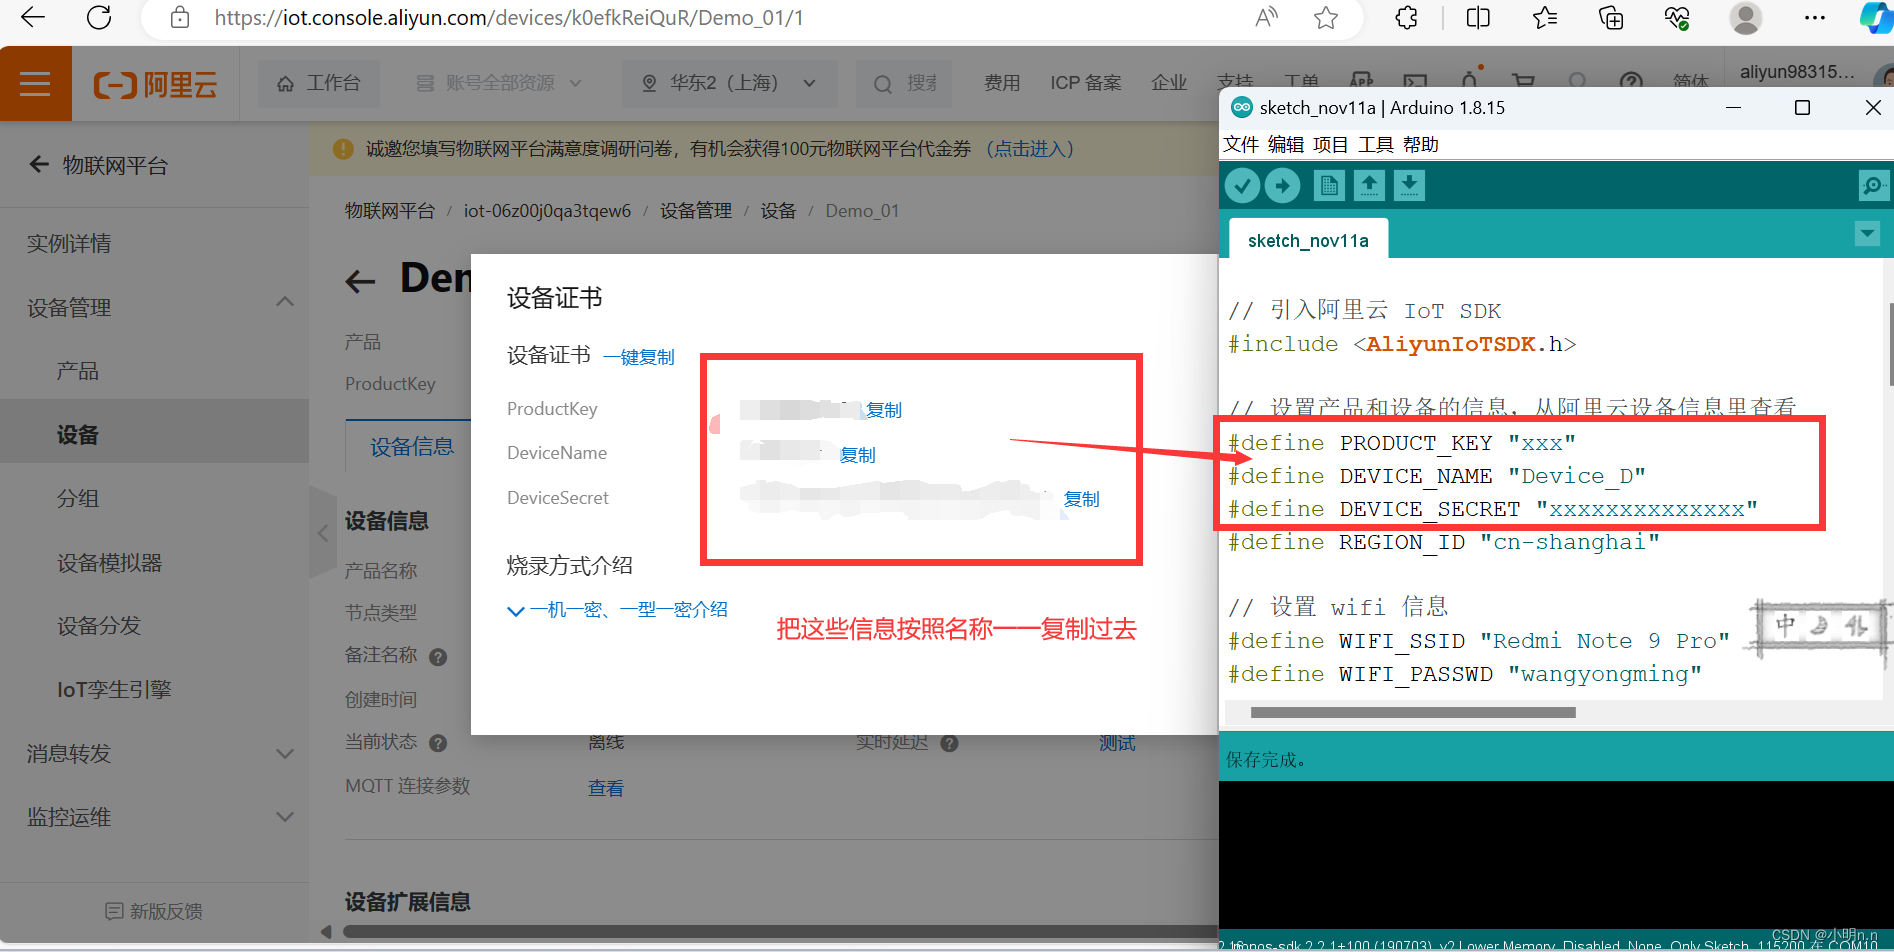Open the Arduino Serial Monitor icon
The width and height of the screenshot is (1894, 952).
click(x=1872, y=185)
